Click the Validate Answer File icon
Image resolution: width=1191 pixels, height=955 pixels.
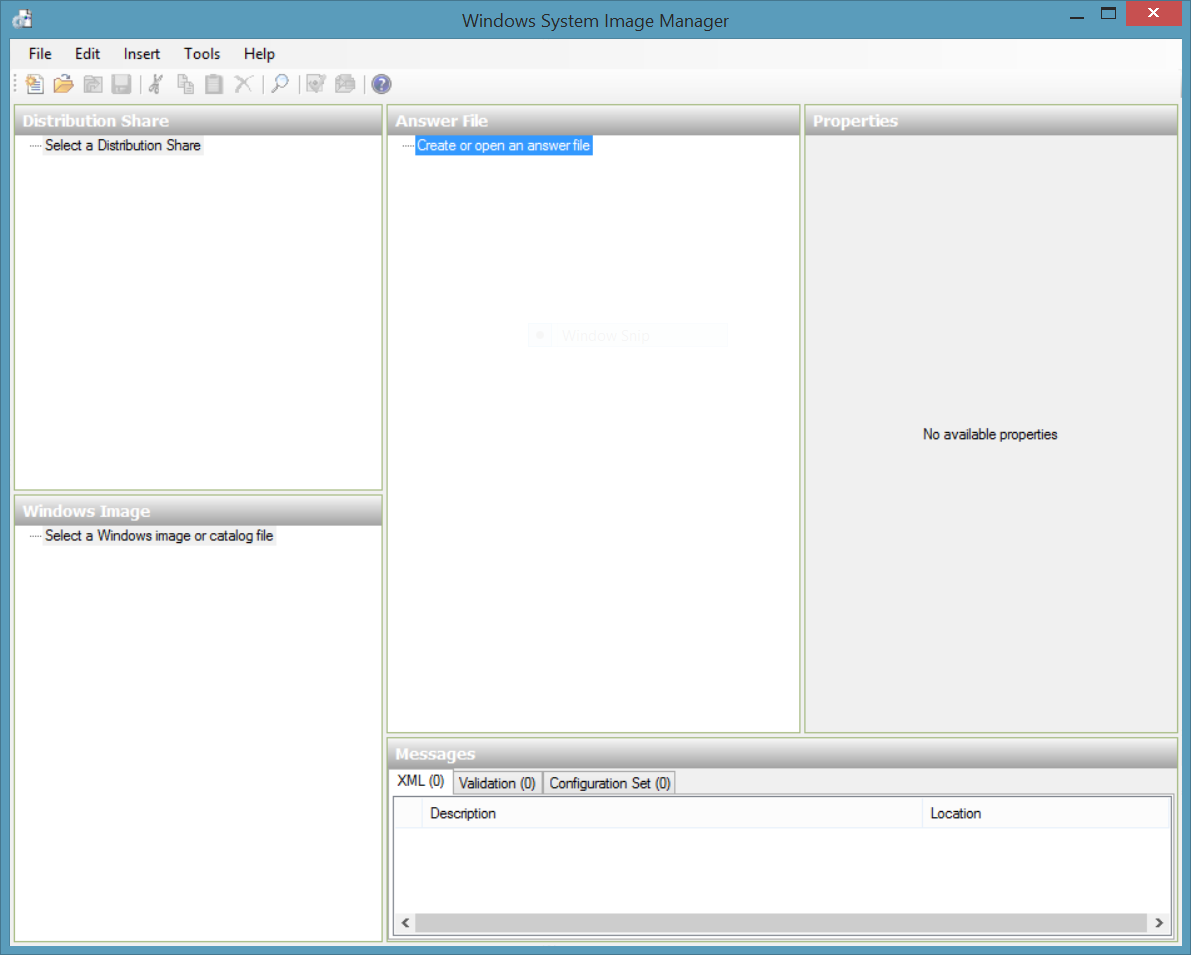click(316, 84)
